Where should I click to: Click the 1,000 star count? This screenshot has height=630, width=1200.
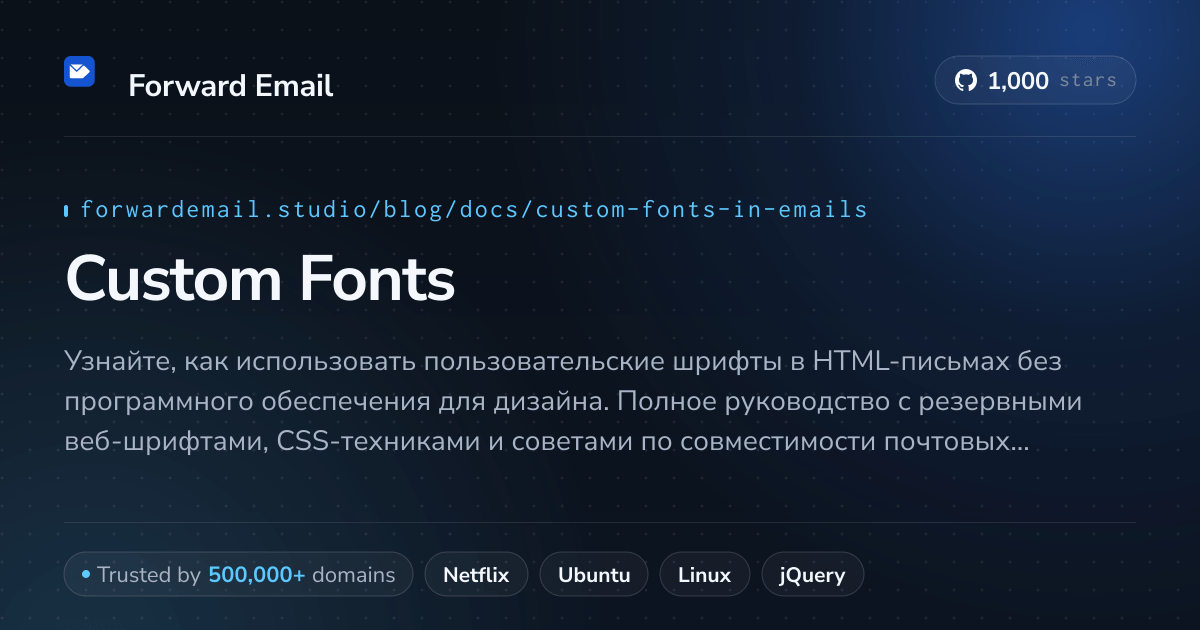click(x=1018, y=81)
